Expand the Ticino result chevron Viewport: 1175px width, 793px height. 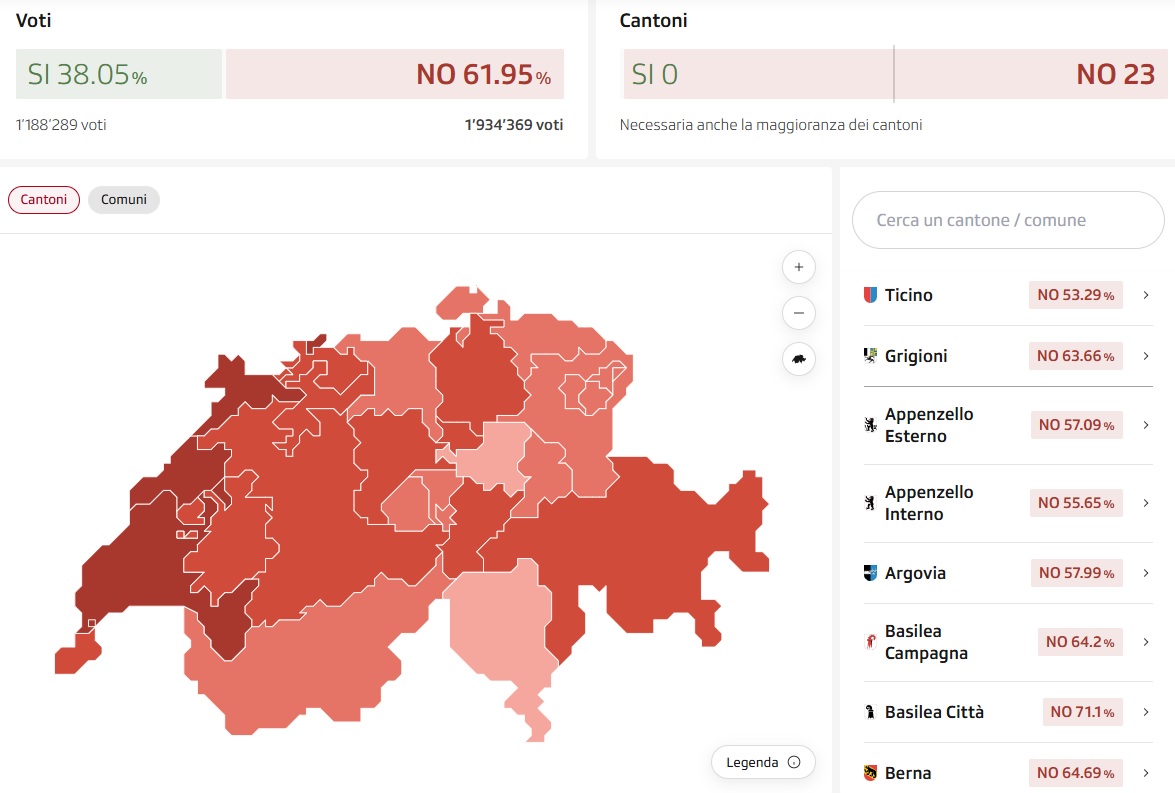1146,295
